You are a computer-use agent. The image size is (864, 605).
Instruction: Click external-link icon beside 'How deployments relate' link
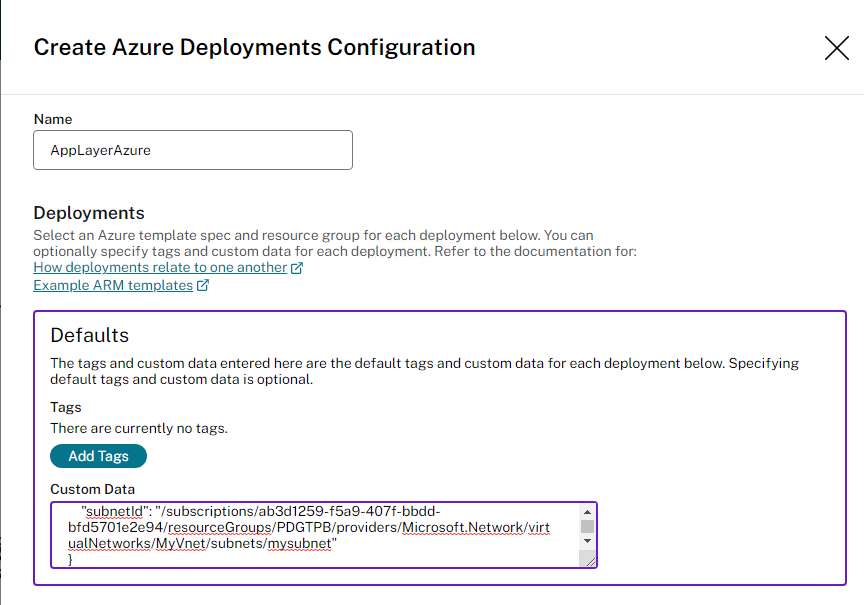pyautogui.click(x=297, y=269)
